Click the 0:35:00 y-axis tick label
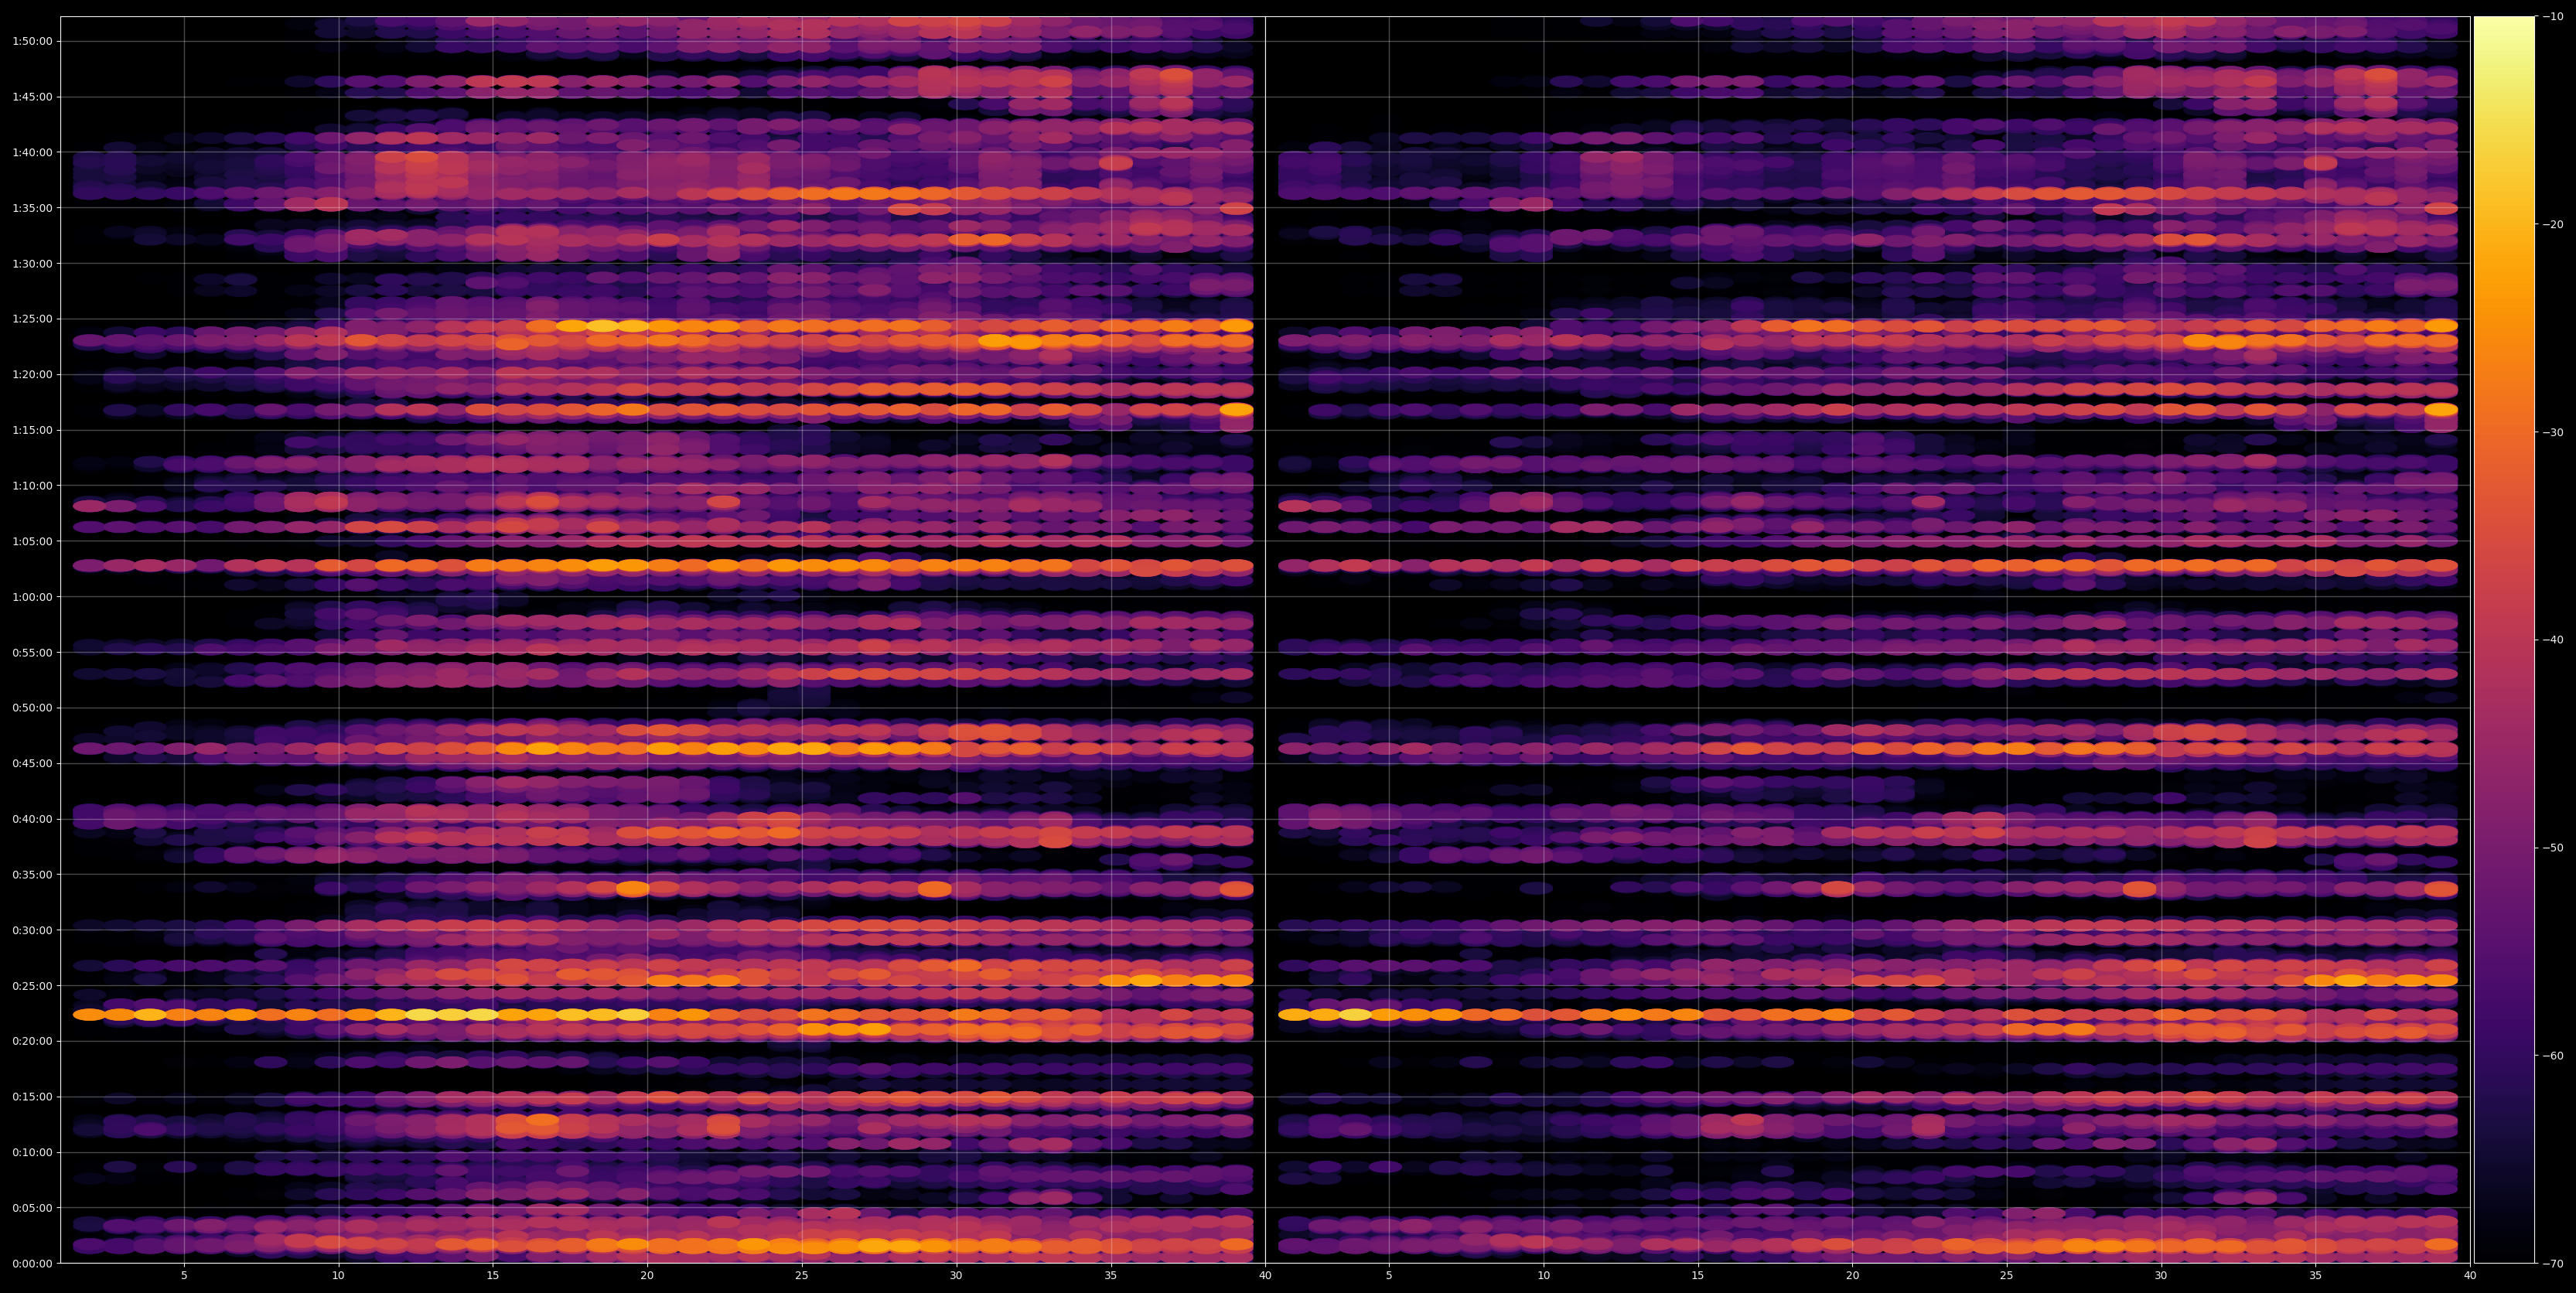Image resolution: width=2576 pixels, height=1293 pixels. (x=32, y=874)
